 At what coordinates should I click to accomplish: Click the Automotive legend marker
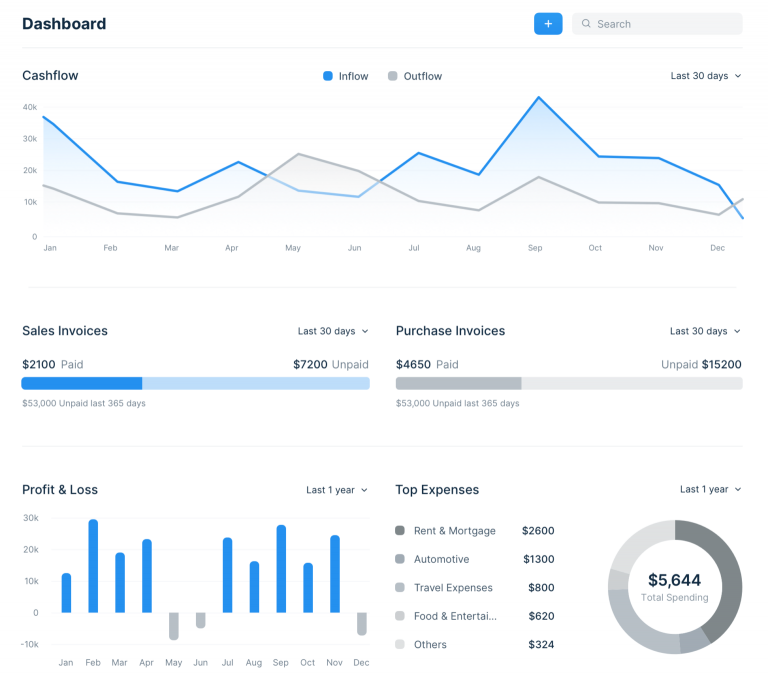tap(400, 559)
